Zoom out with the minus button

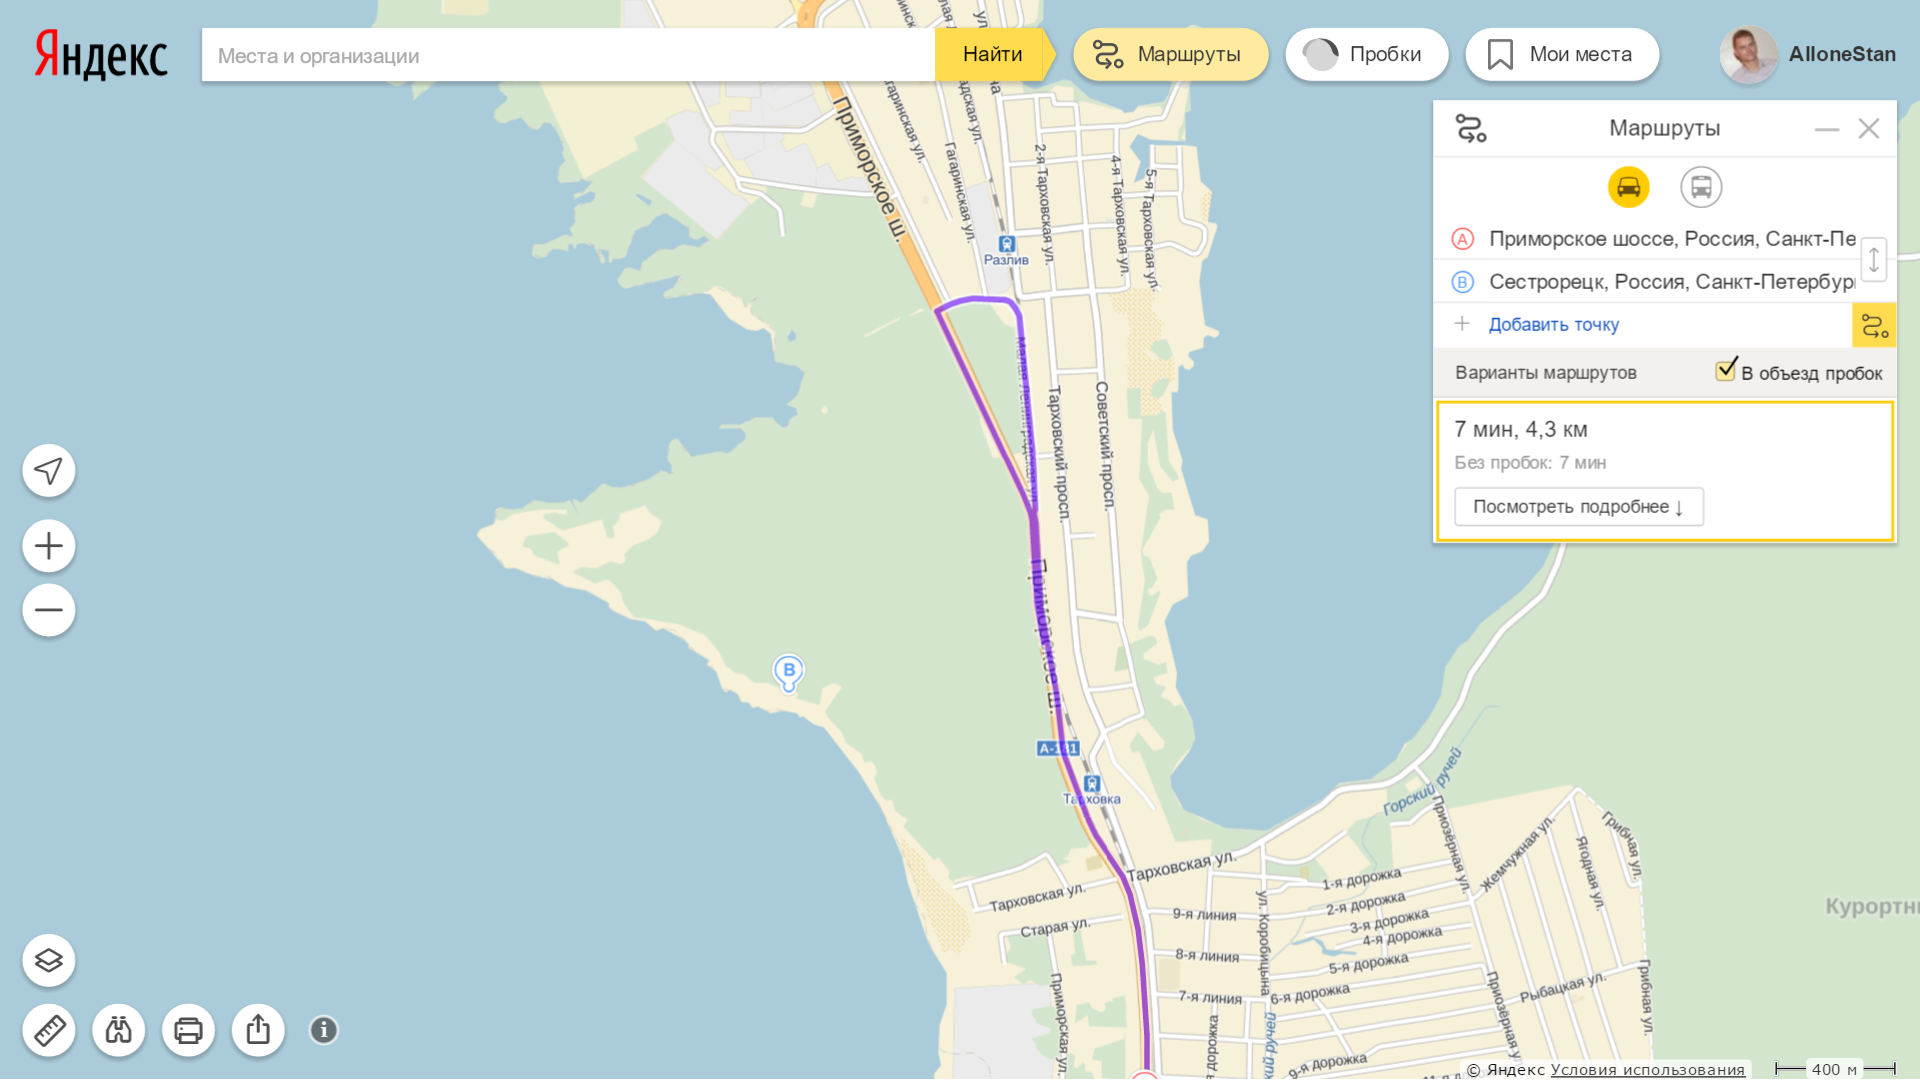tap(49, 610)
